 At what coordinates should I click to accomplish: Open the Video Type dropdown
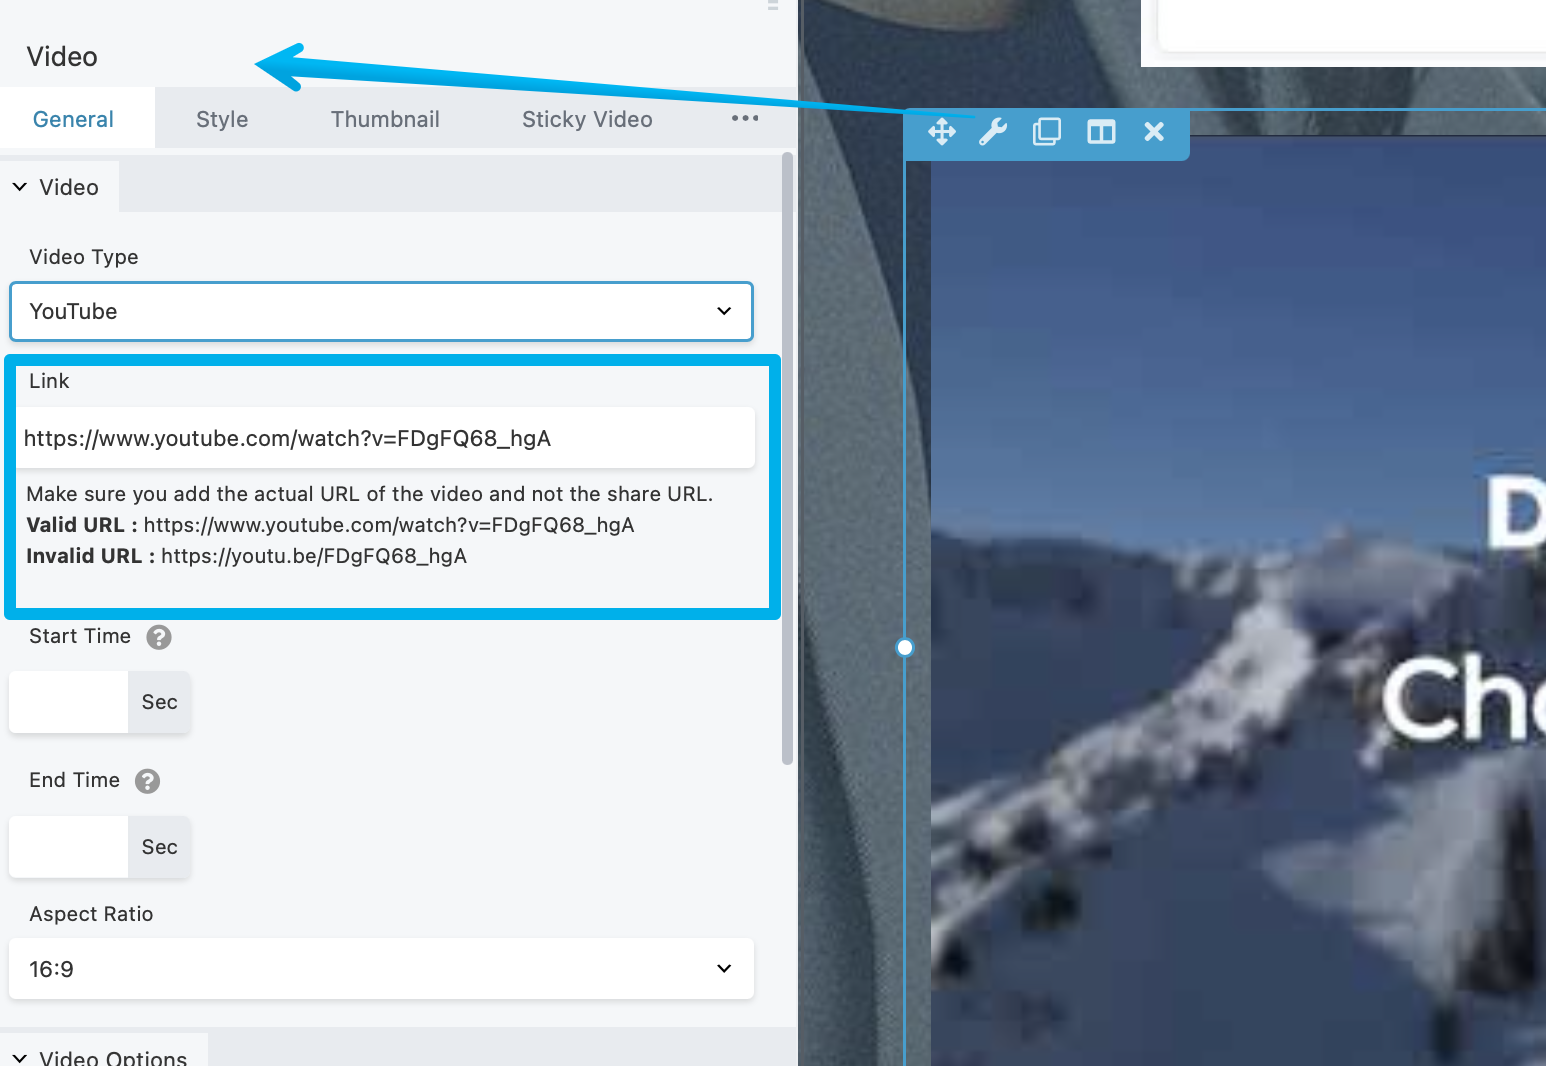pyautogui.click(x=381, y=311)
